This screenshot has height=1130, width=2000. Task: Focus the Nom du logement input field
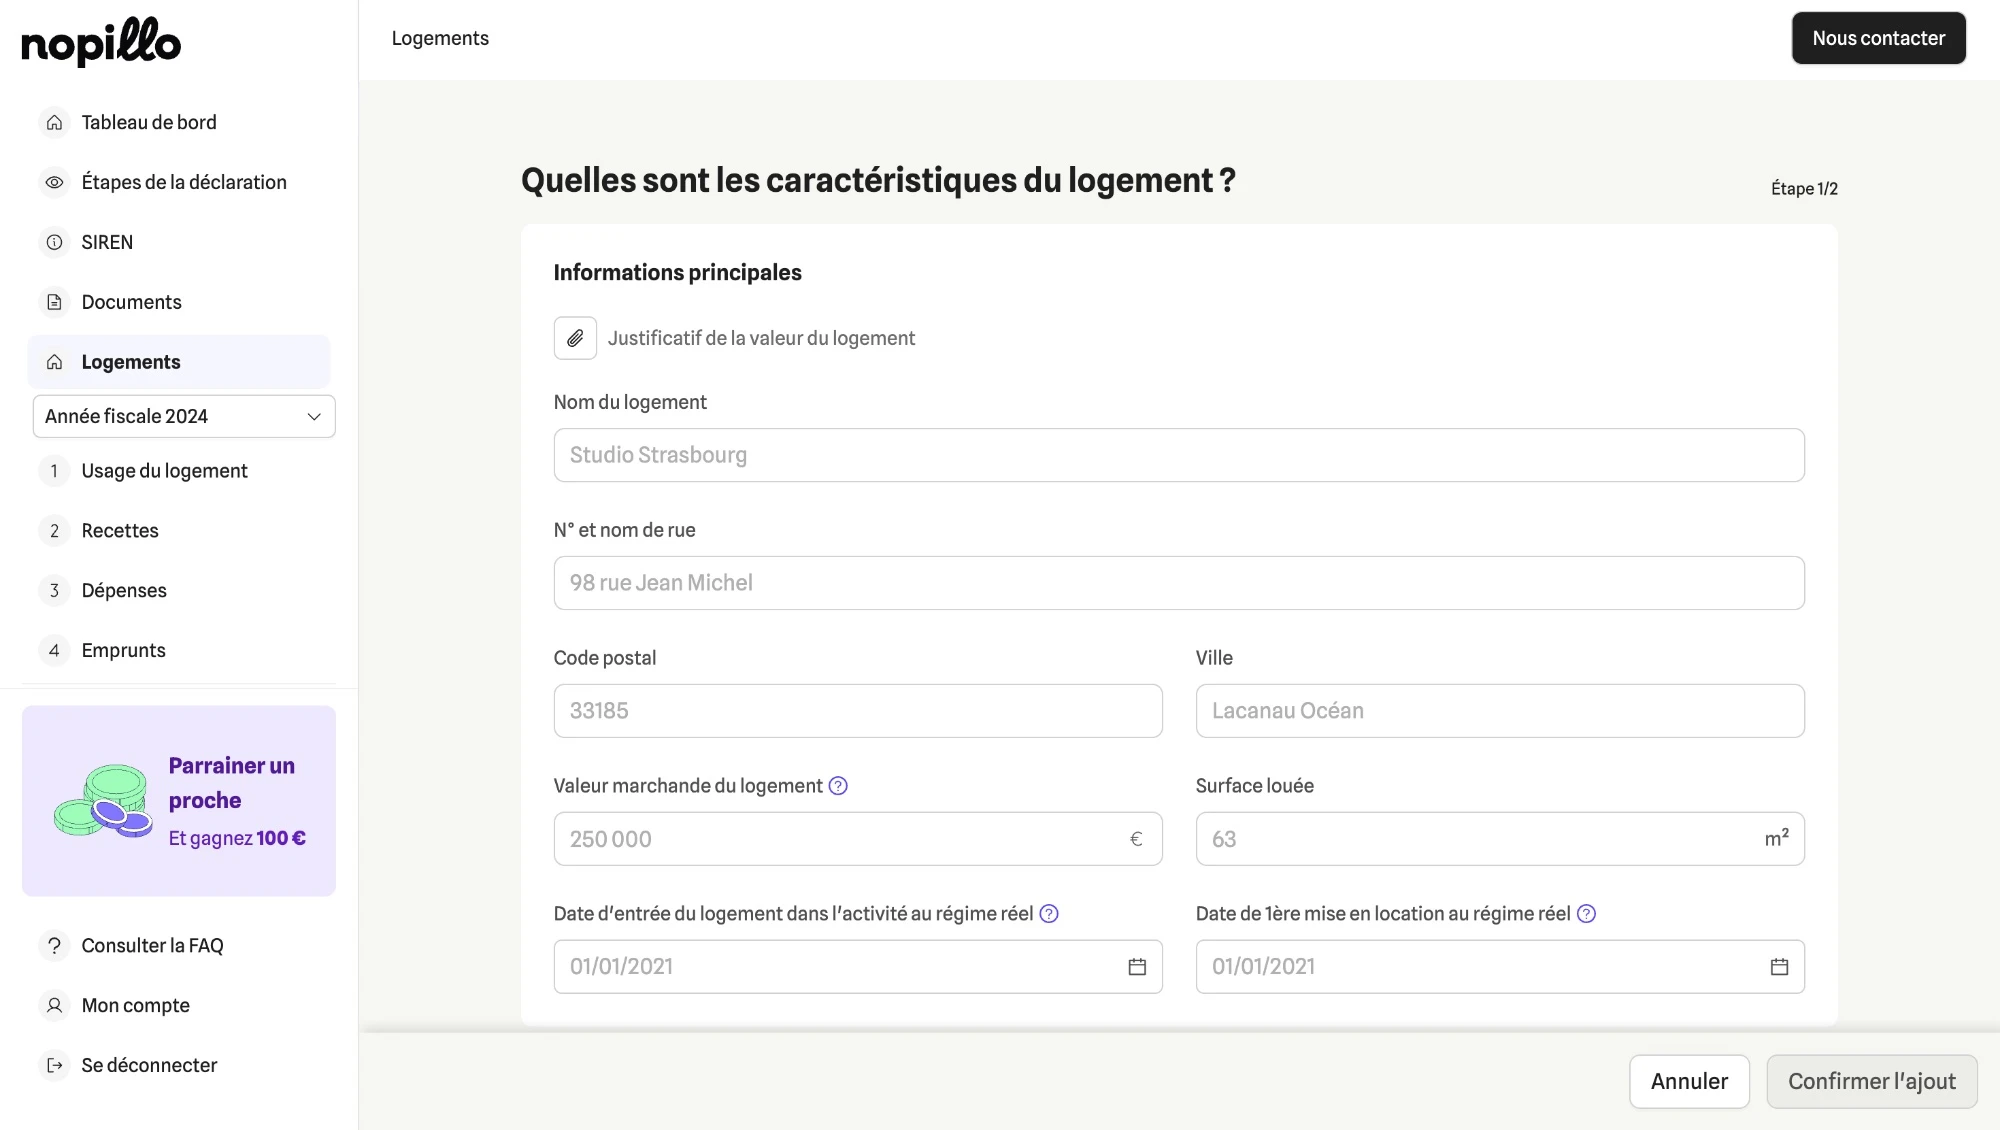[1178, 455]
